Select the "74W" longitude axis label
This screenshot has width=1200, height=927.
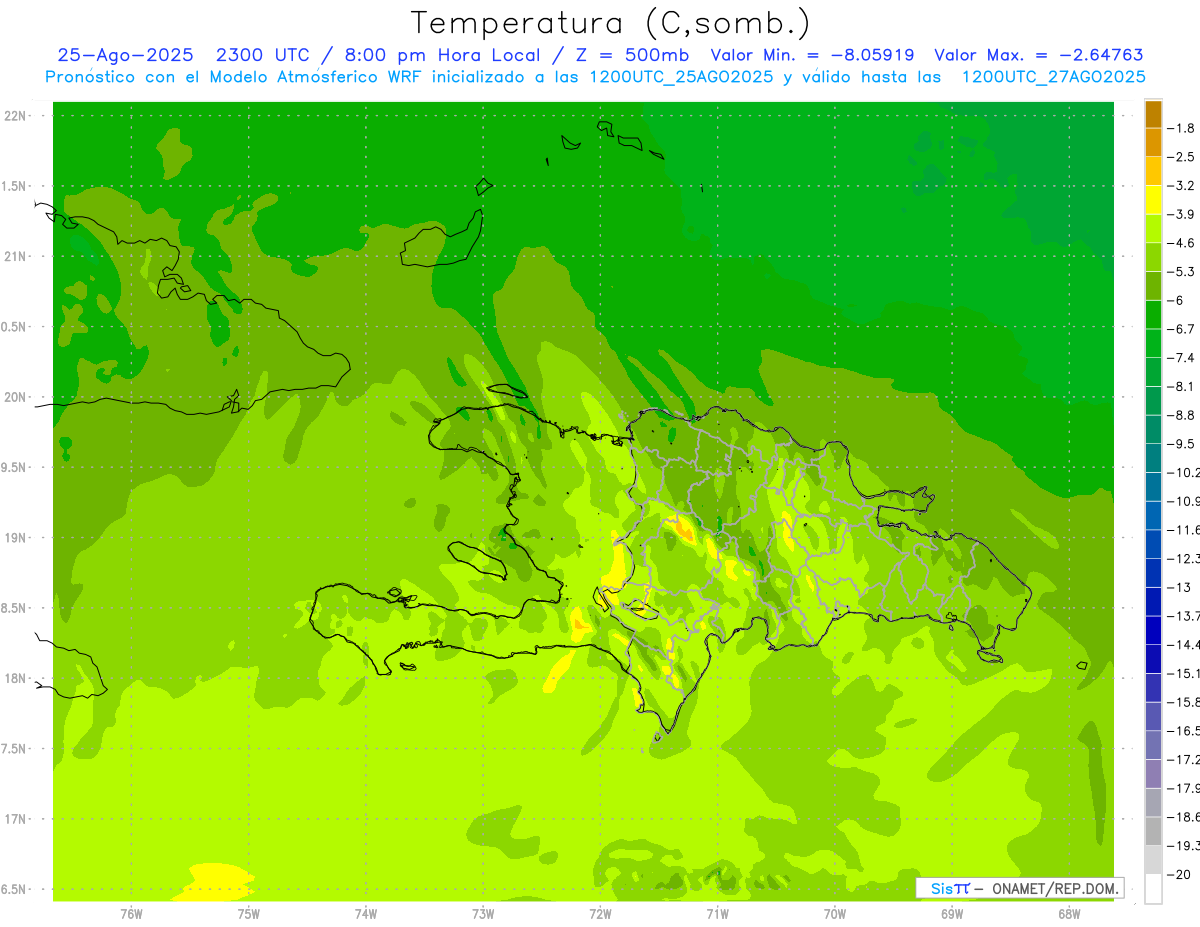365,914
